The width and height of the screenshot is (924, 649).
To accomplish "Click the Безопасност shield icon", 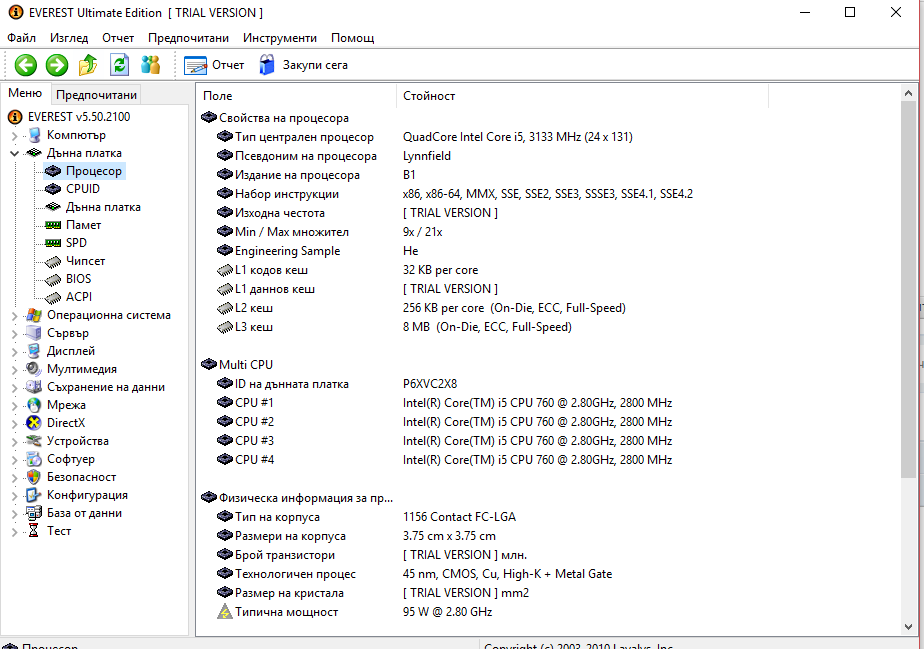I will click(x=34, y=477).
